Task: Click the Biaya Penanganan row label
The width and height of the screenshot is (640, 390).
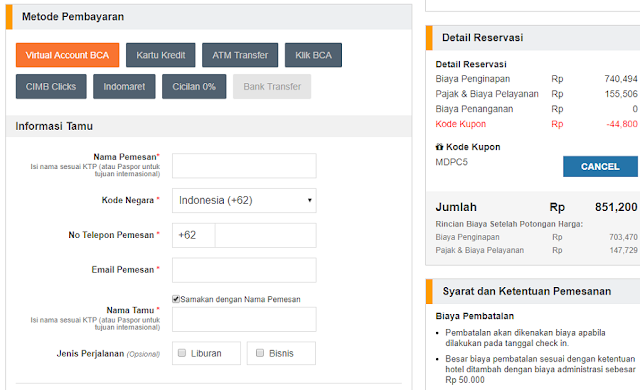Action: 474,109
